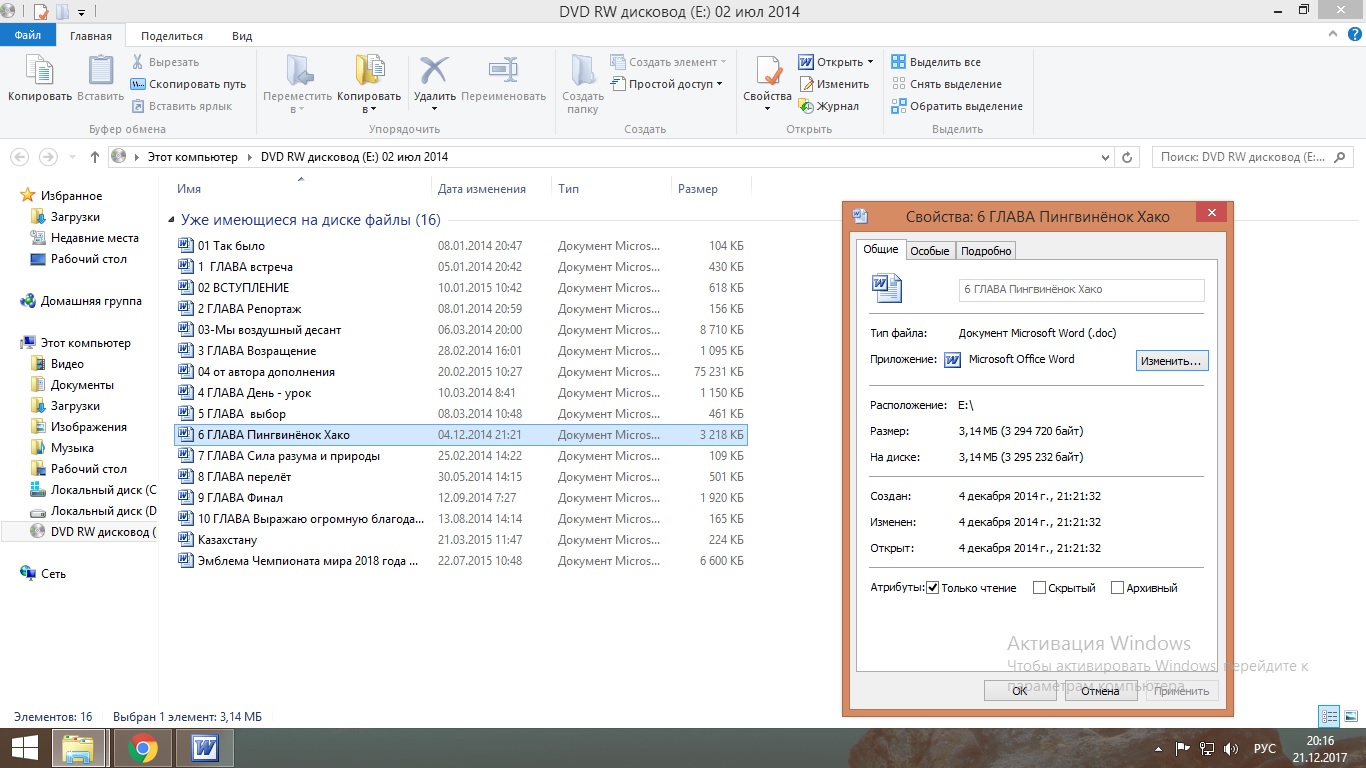1366x768 pixels.
Task: Switch to Особые tab in properties dialog
Action: click(x=930, y=251)
